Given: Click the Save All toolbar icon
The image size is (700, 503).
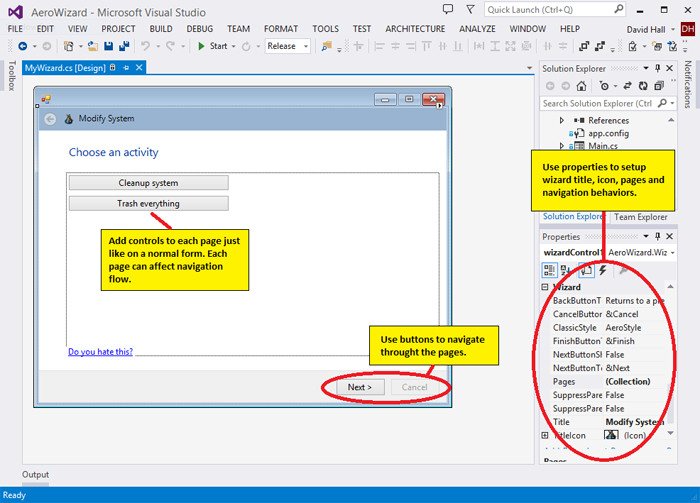Looking at the screenshot, I should pyautogui.click(x=124, y=46).
